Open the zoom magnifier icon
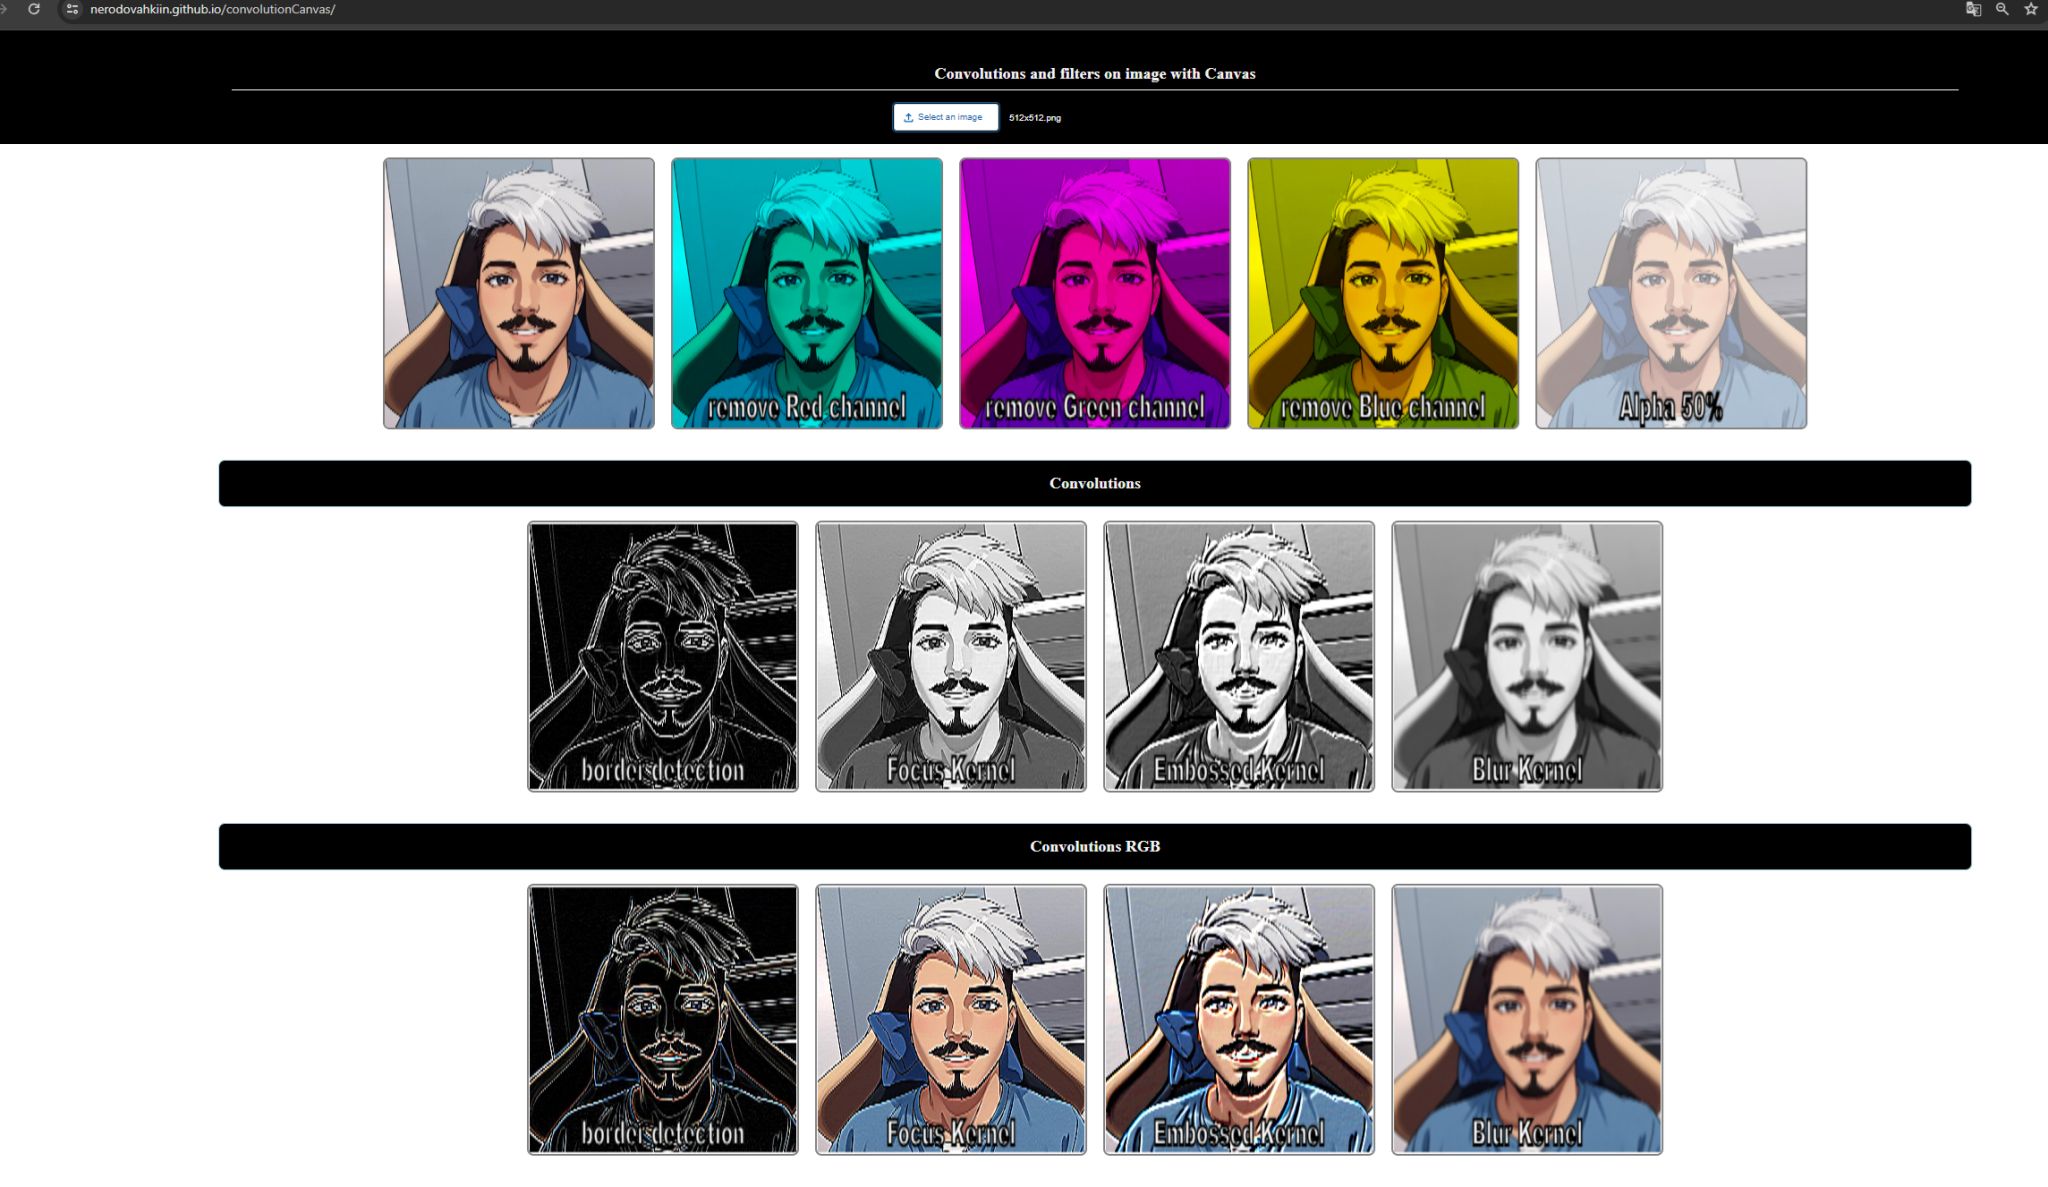The width and height of the screenshot is (2048, 1187). click(x=2002, y=9)
